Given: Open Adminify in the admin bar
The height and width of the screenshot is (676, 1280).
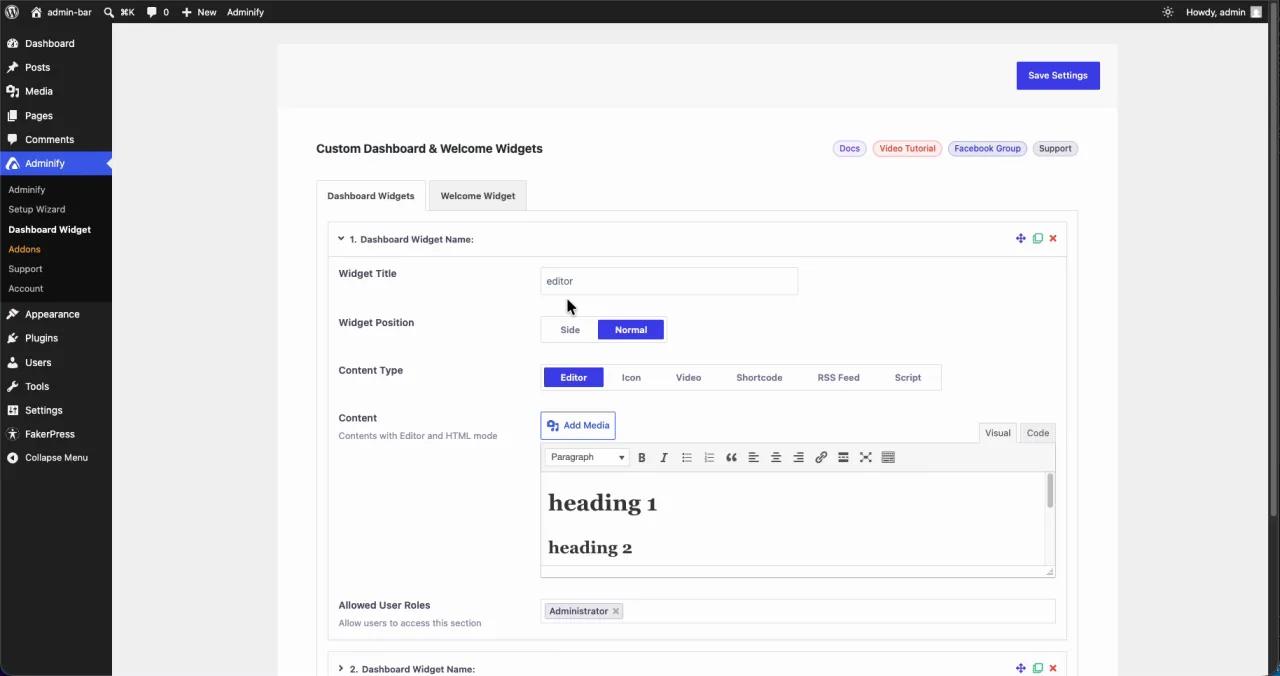Looking at the screenshot, I should click(x=245, y=12).
